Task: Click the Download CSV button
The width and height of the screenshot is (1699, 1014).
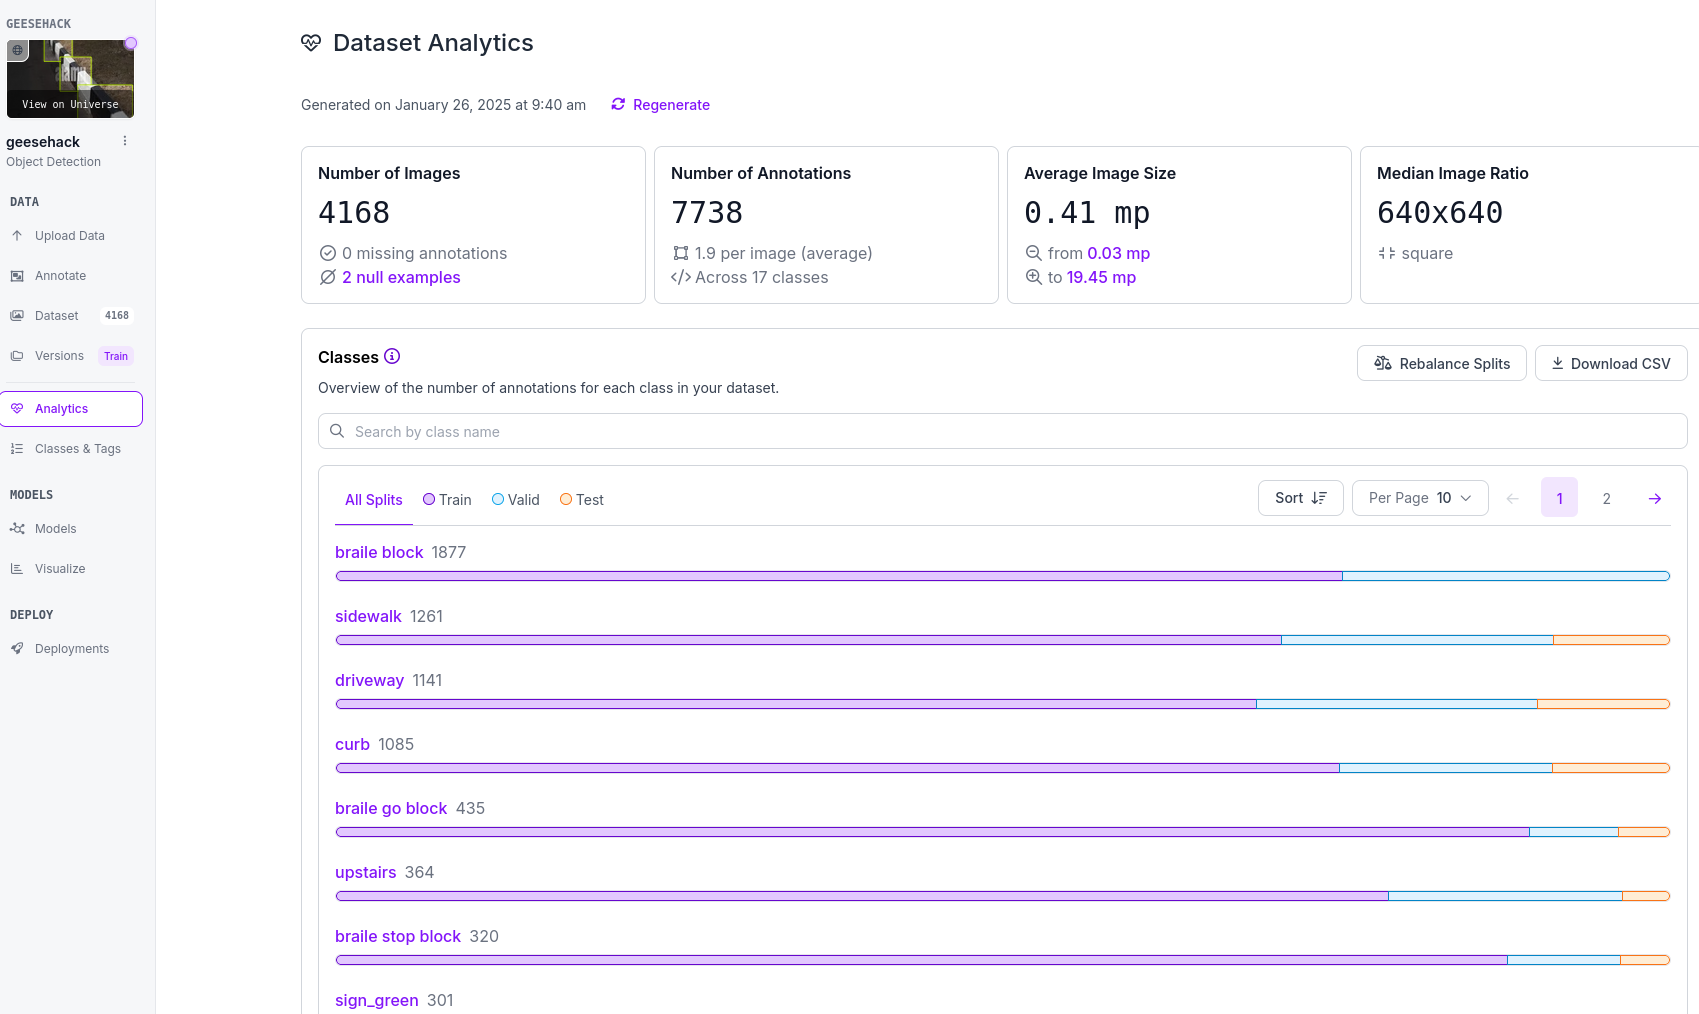Action: coord(1611,363)
